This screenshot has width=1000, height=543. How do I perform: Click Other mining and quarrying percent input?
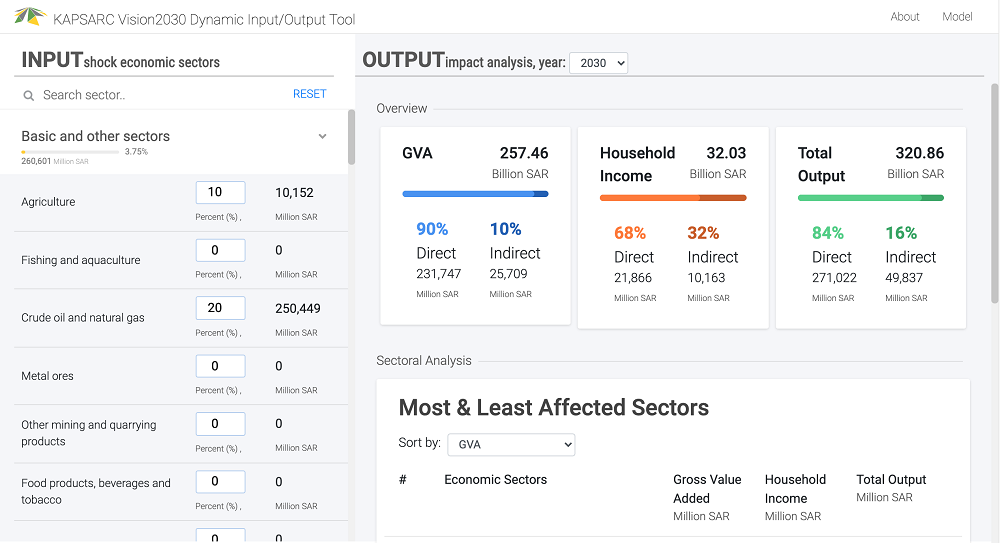[220, 424]
